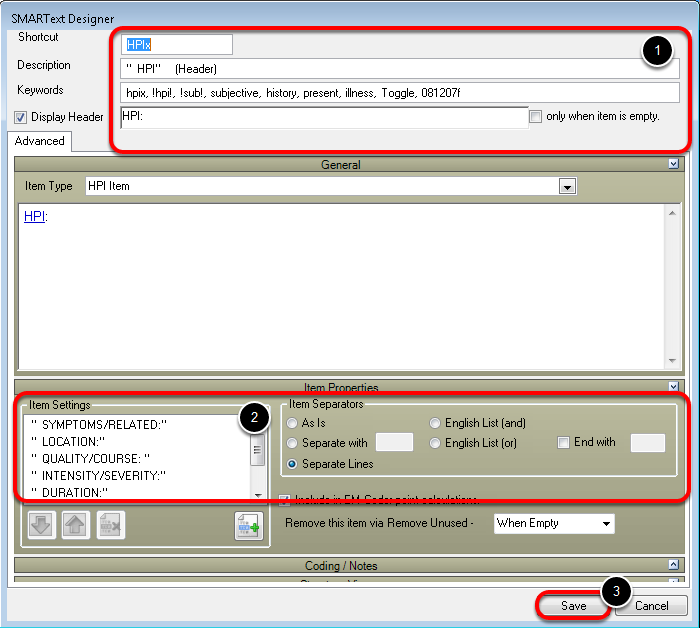Click the Separate with text box
700x628 pixels.
394,442
